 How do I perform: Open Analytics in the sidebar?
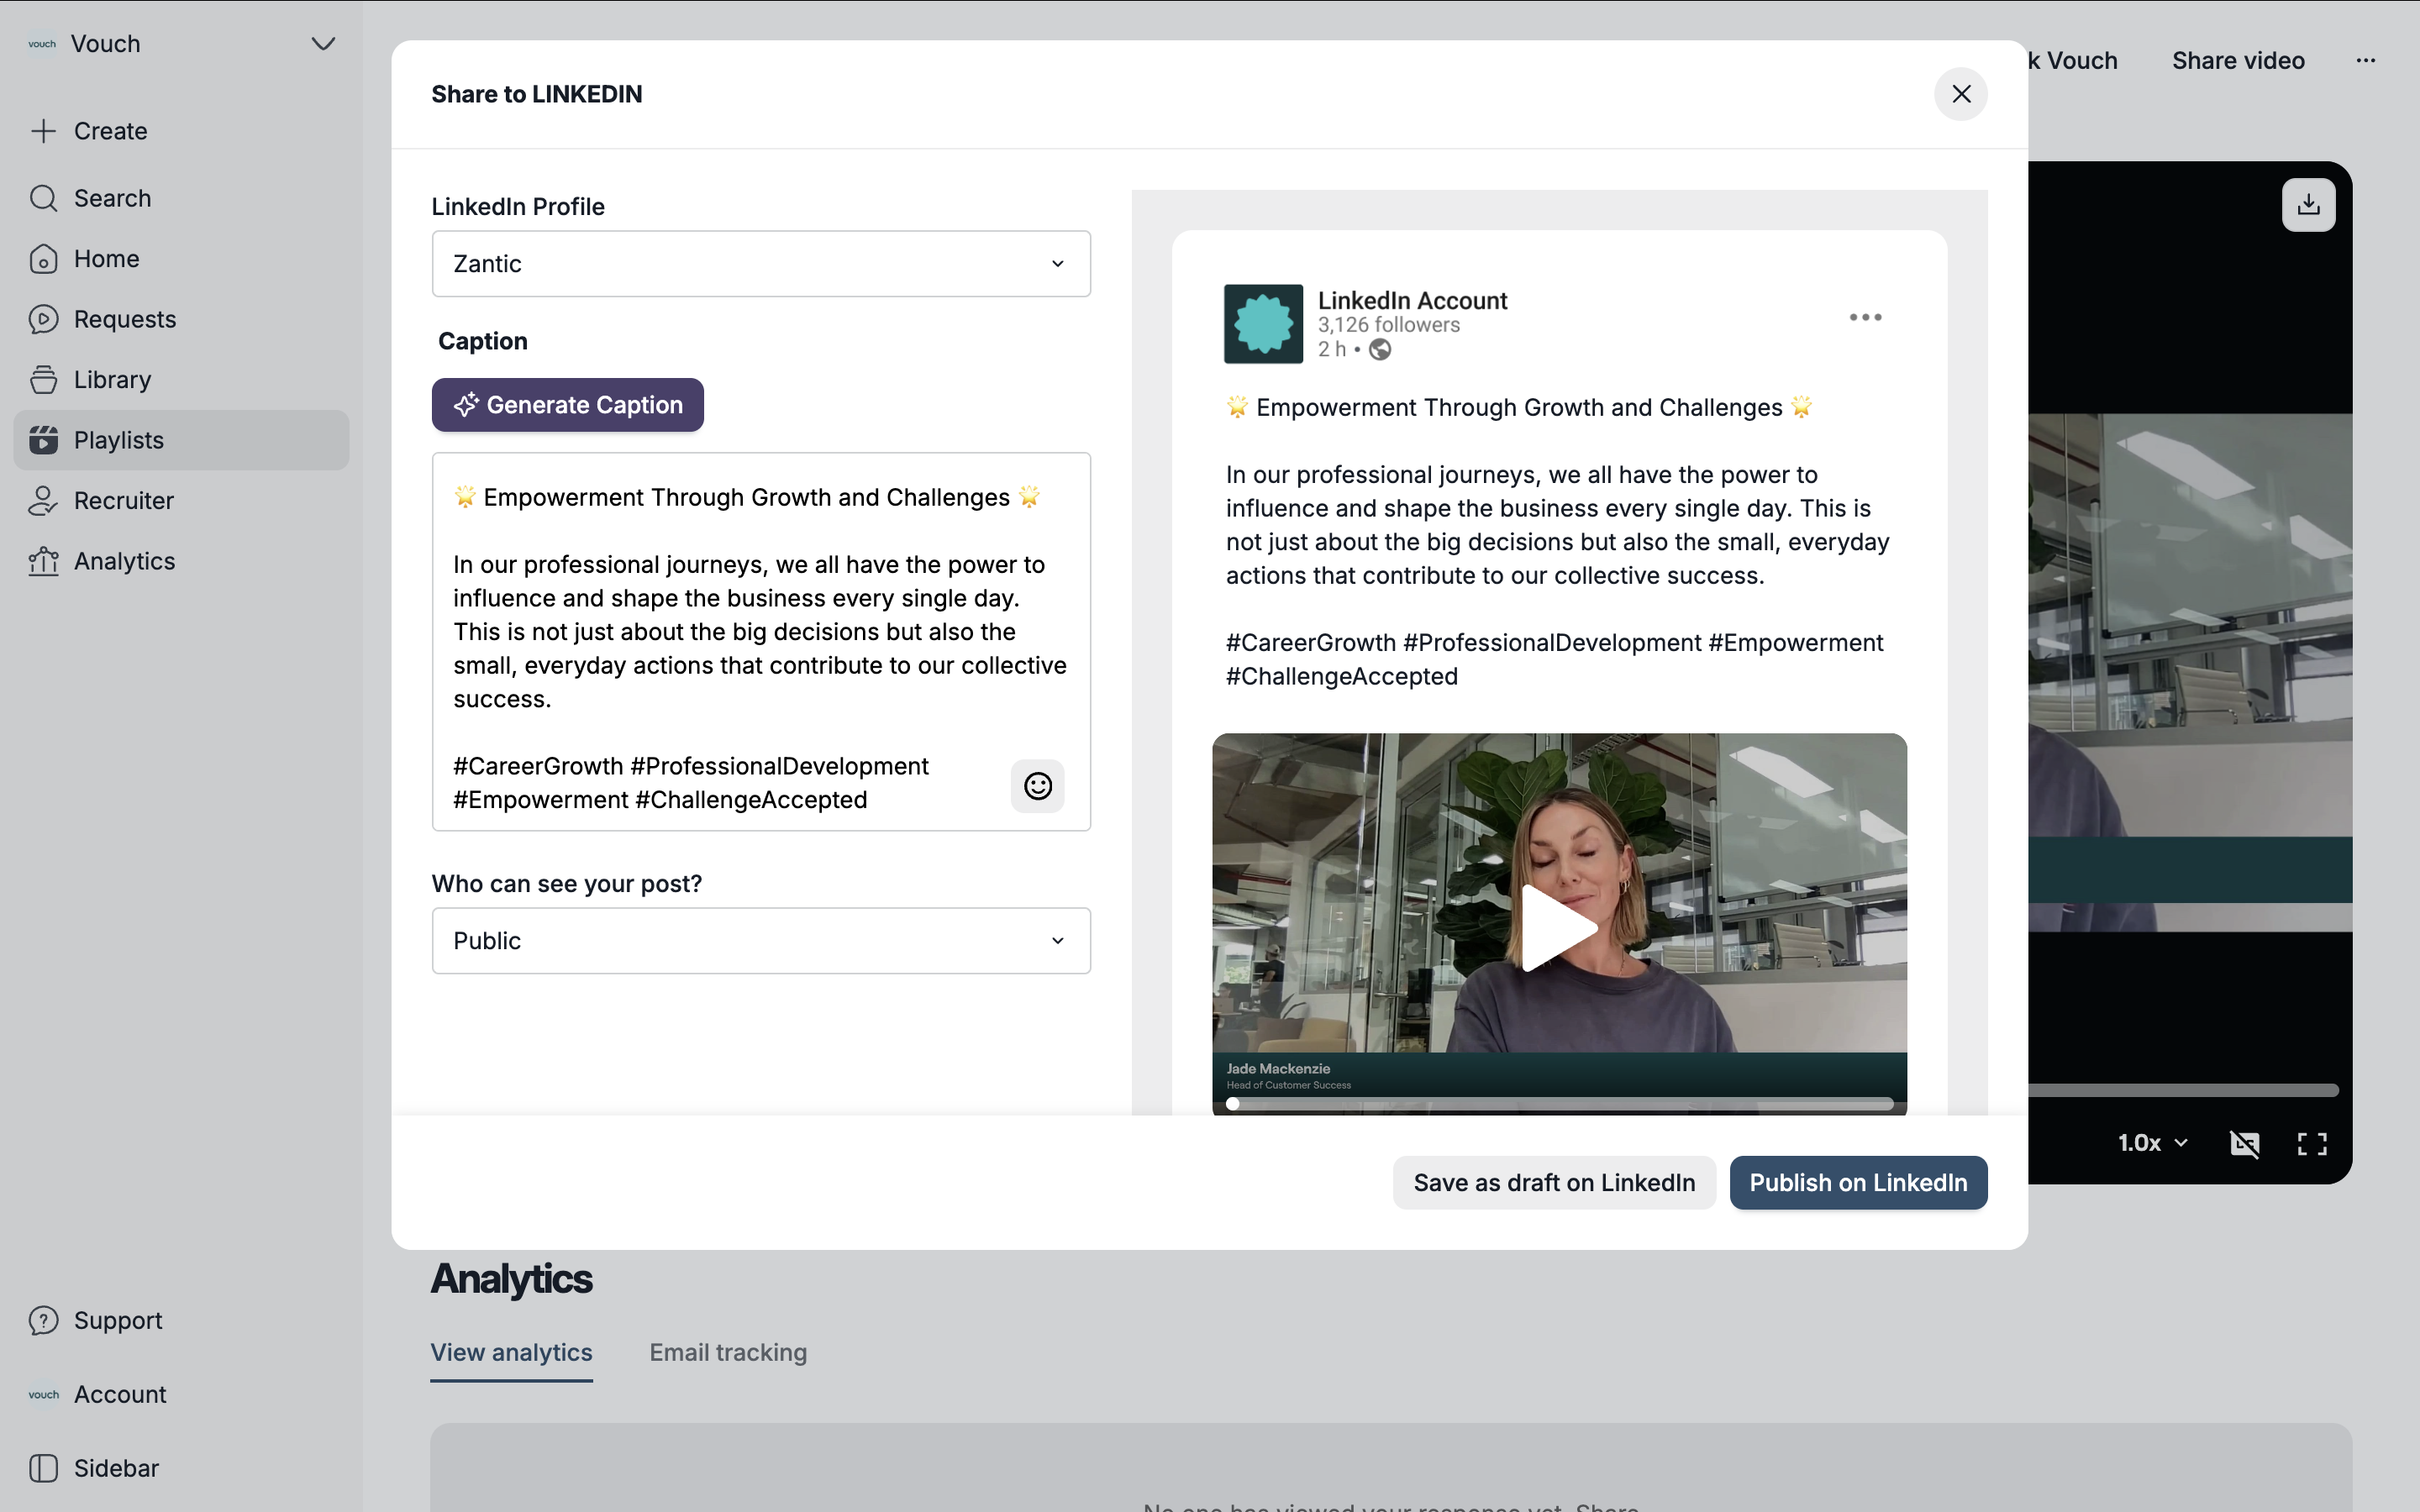pos(181,561)
